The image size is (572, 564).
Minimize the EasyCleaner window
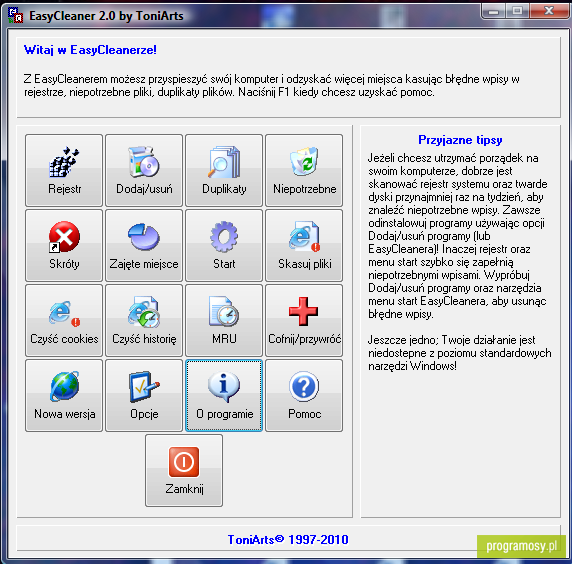pyautogui.click(x=493, y=11)
